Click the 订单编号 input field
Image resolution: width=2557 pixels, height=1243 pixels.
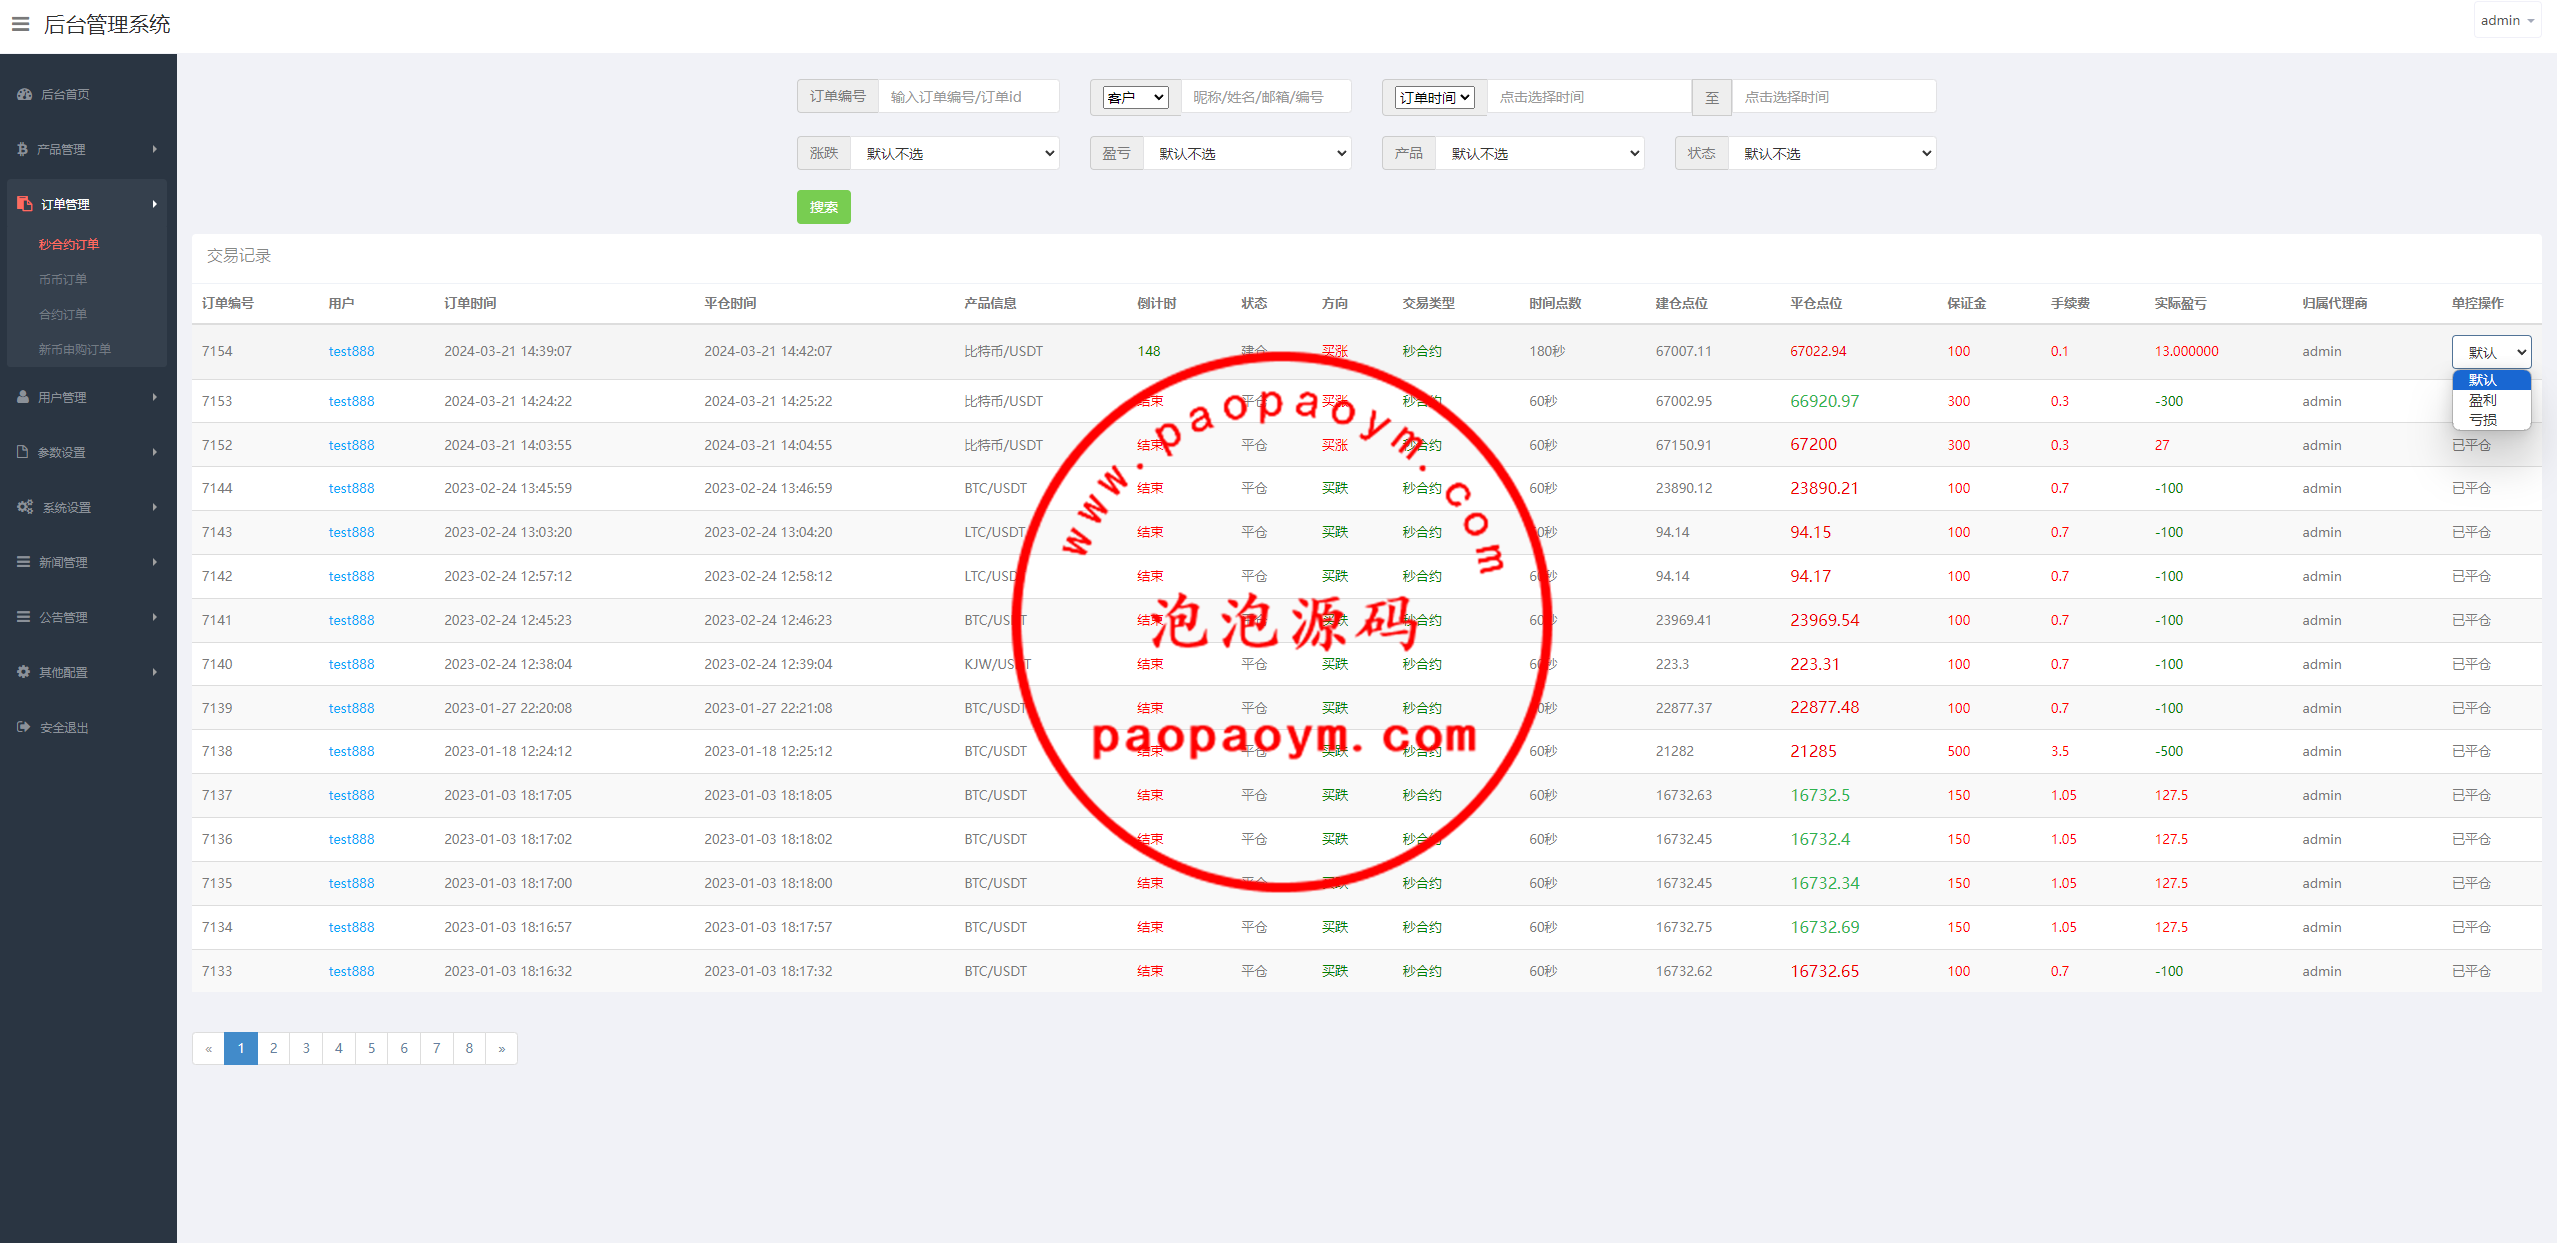coord(968,97)
